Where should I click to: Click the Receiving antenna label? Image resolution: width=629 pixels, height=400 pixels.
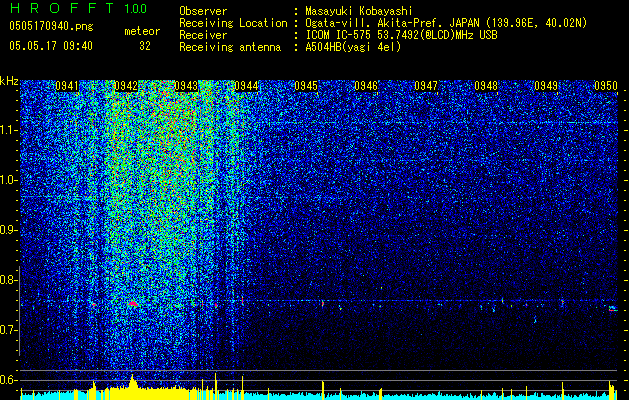click(230, 47)
